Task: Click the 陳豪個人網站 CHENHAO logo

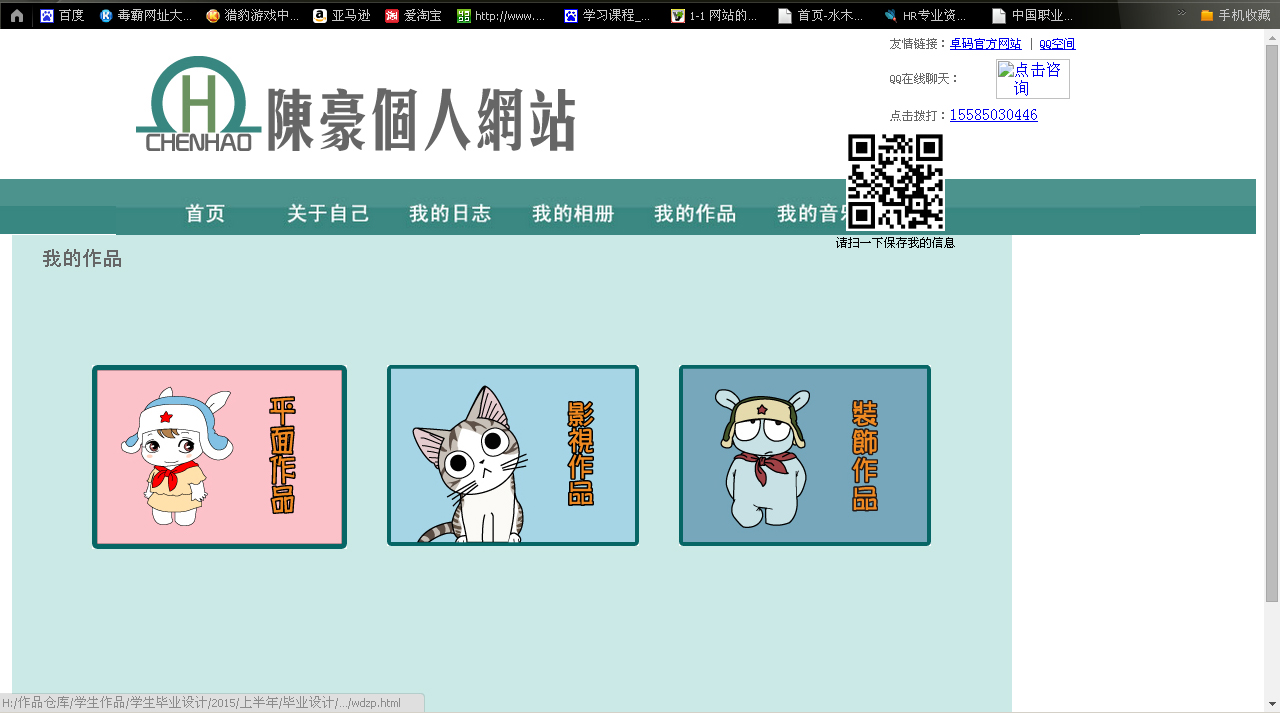Action: (356, 105)
